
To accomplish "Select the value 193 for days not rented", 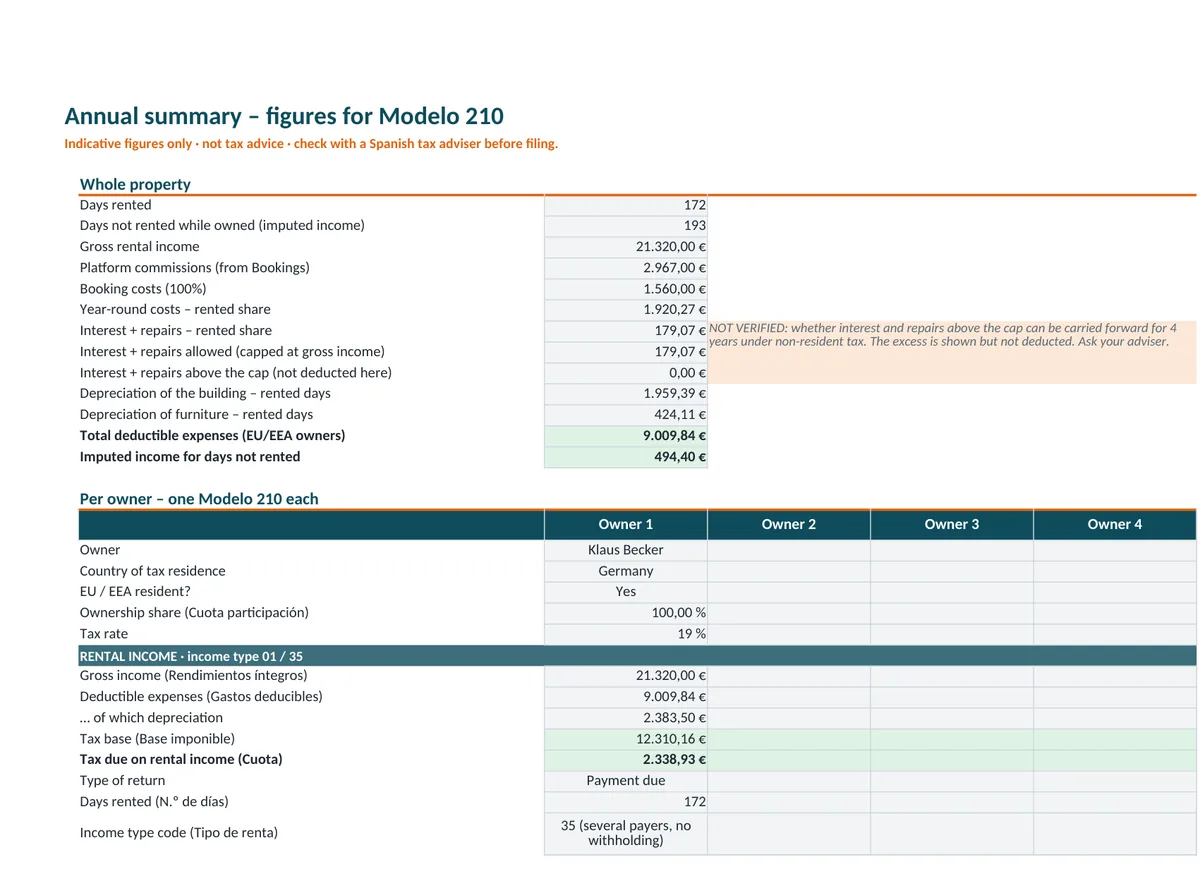I will tap(626, 226).
